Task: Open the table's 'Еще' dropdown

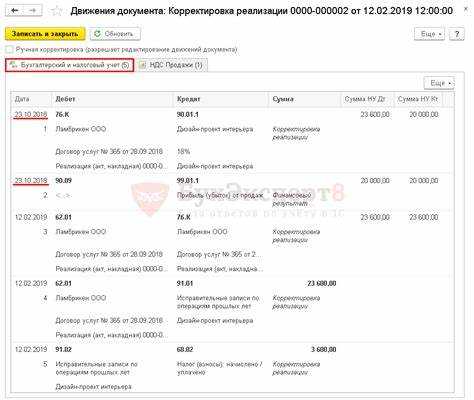Action: [439, 83]
